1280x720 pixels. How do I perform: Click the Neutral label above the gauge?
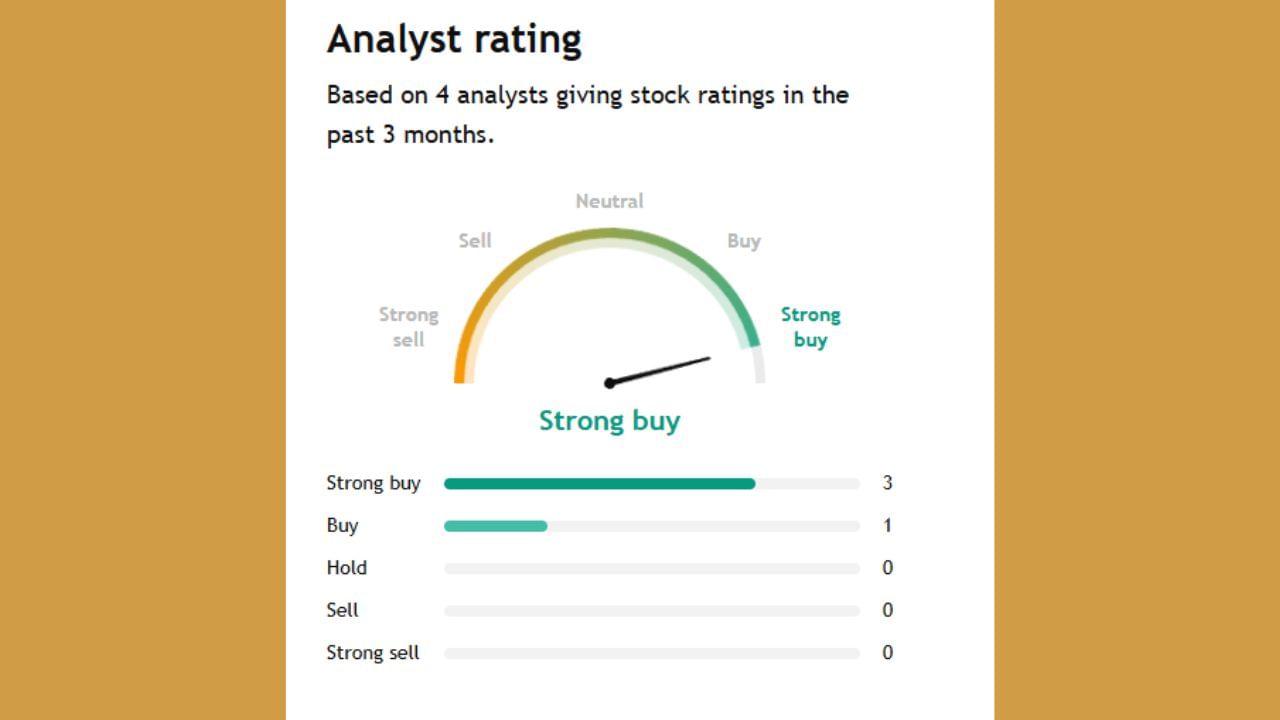click(609, 201)
